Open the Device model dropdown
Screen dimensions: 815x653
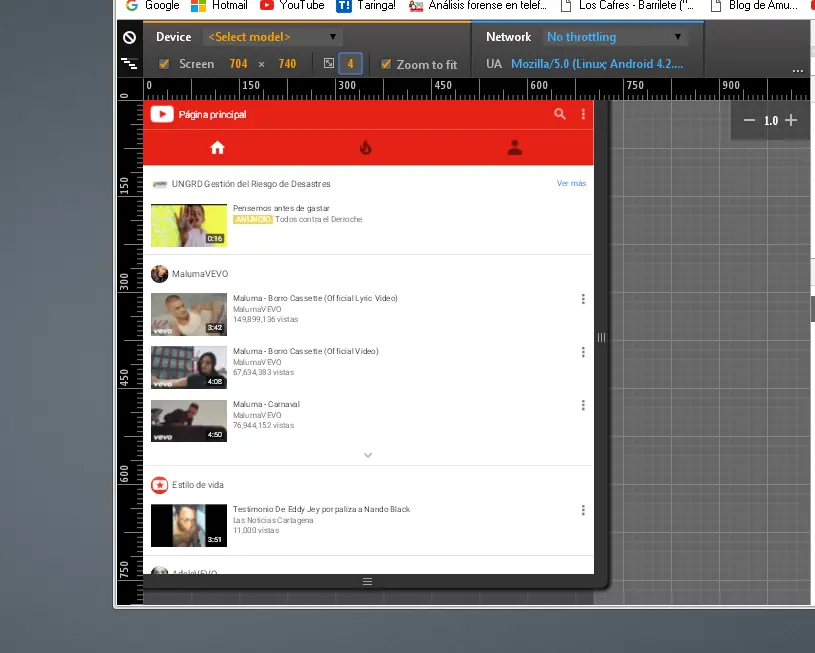click(272, 37)
